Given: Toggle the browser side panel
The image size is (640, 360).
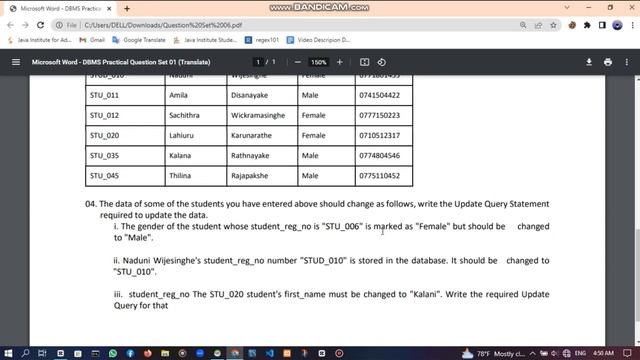Looking at the screenshot, I should pos(602,25).
